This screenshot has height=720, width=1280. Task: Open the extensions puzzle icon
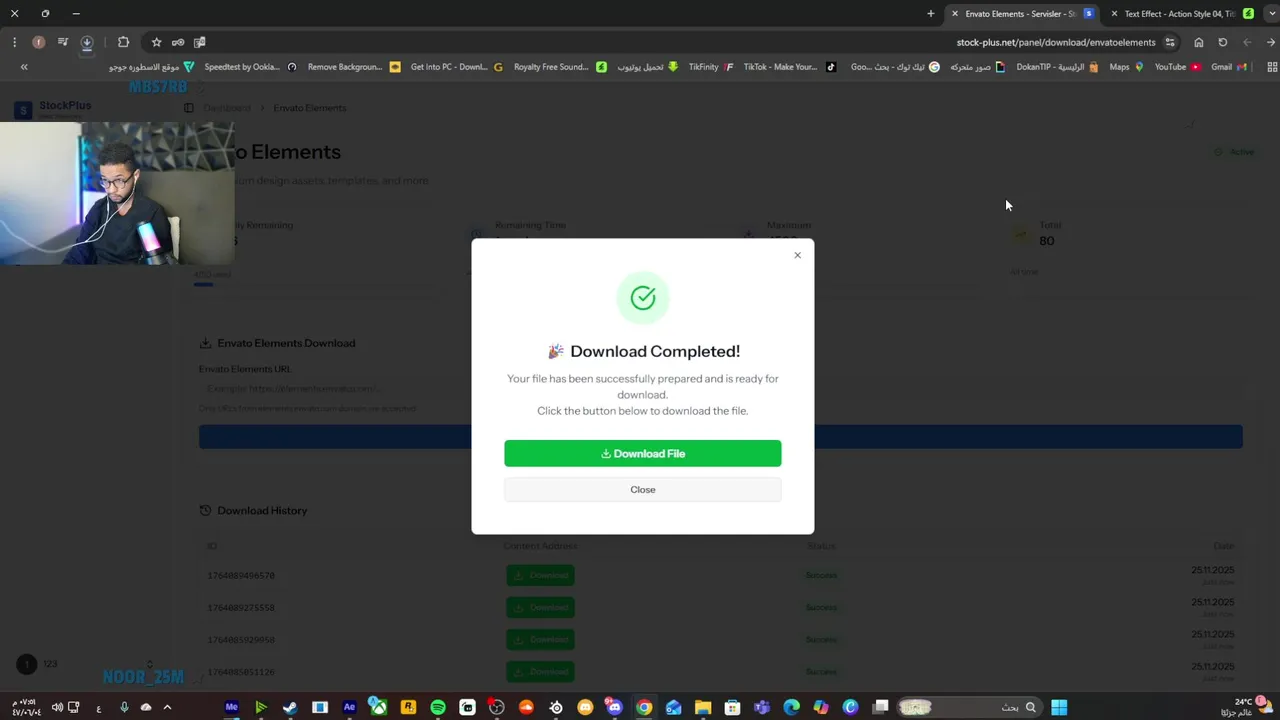[123, 42]
